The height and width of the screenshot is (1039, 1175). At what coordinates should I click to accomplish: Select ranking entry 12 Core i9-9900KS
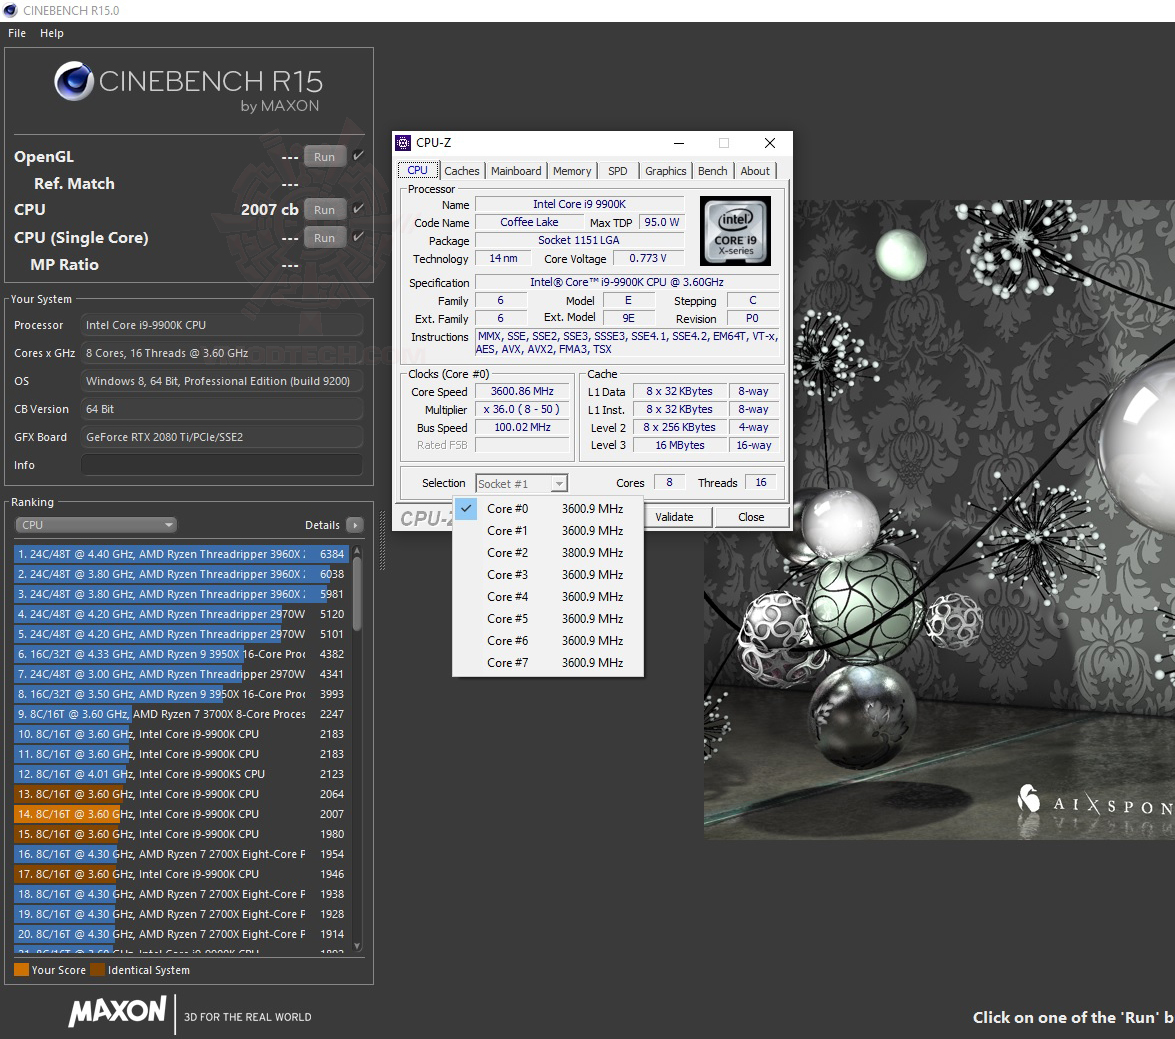coord(181,774)
